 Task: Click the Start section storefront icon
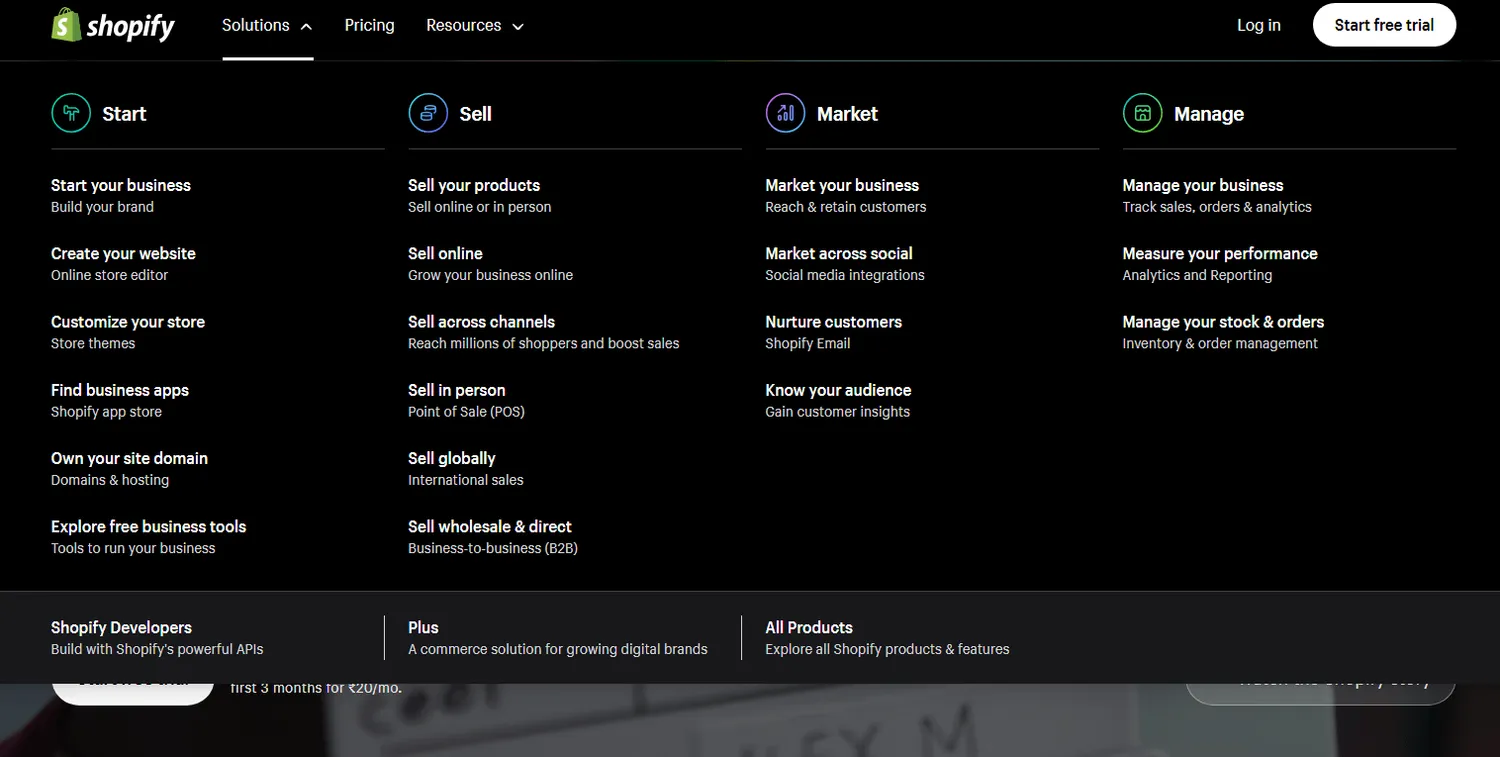[x=71, y=113]
